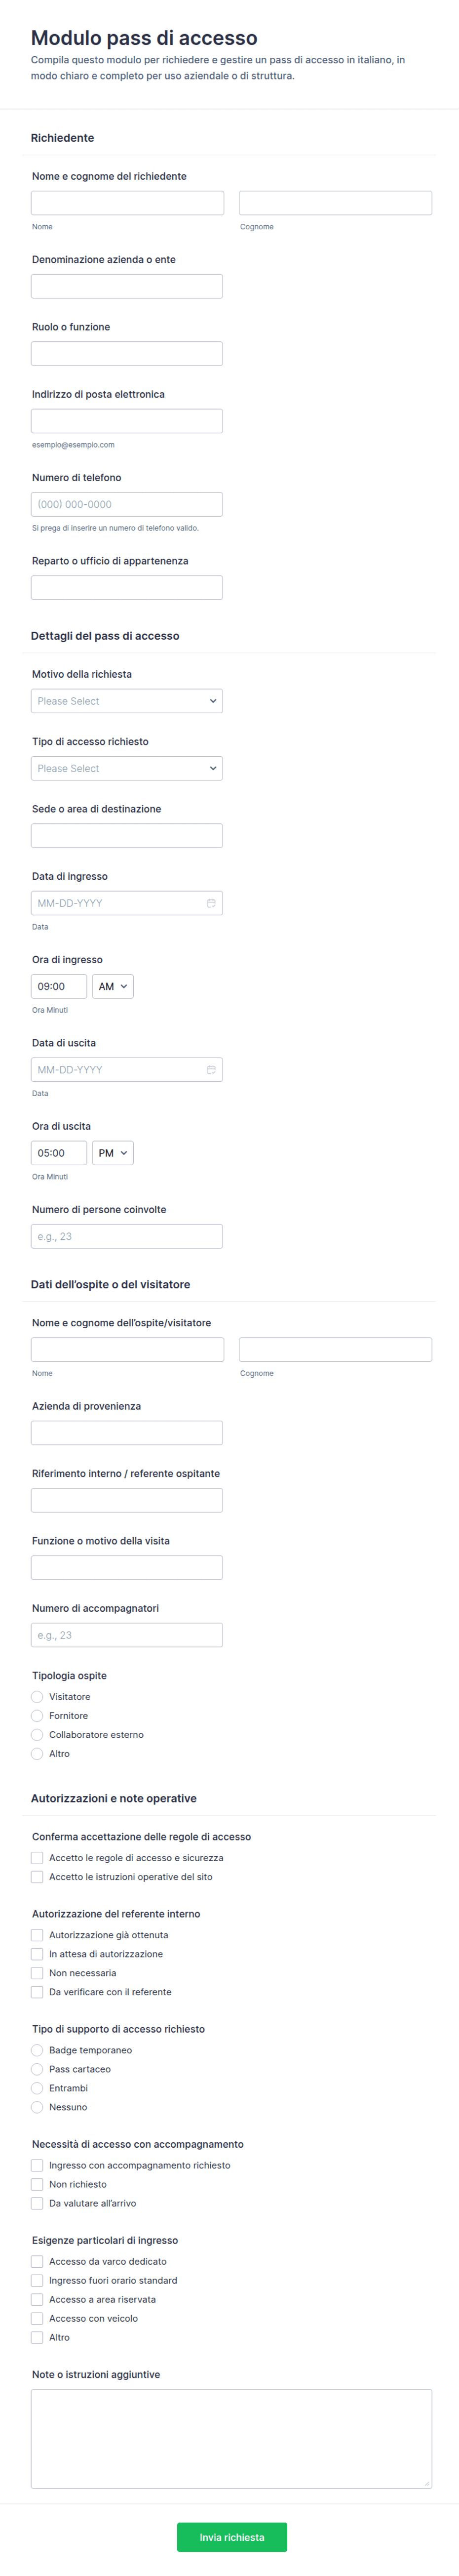Select the Visitatore radio option
This screenshot has width=459, height=2576.
click(x=37, y=1697)
